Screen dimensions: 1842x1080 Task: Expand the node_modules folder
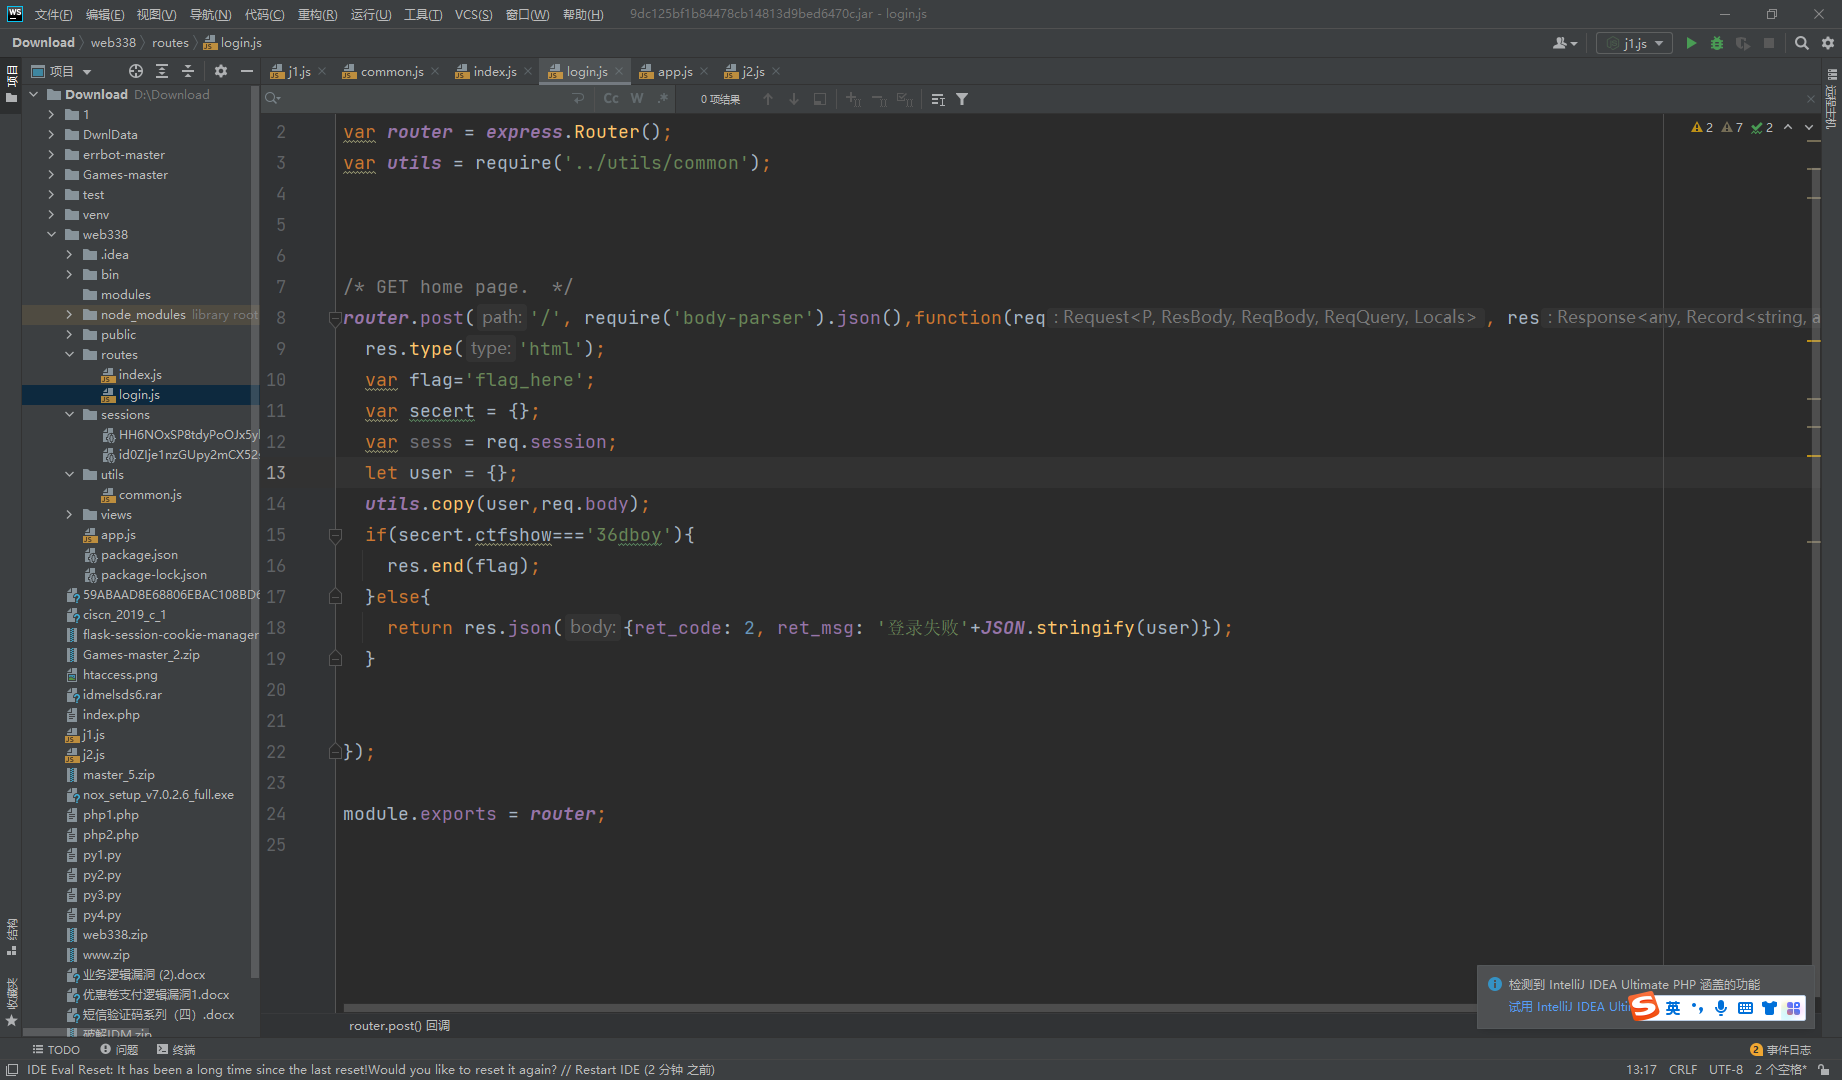click(69, 315)
